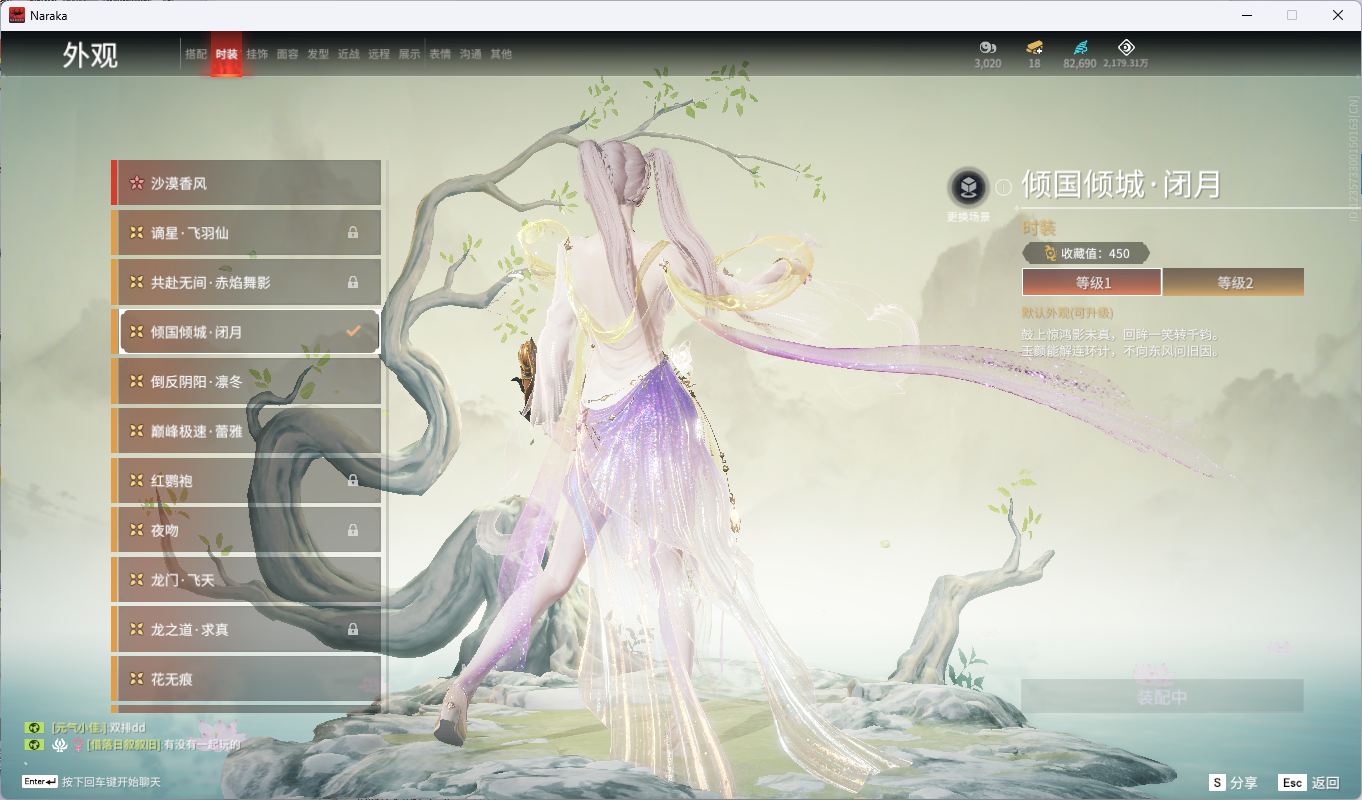Click the gold bar currency icon

click(1034, 47)
